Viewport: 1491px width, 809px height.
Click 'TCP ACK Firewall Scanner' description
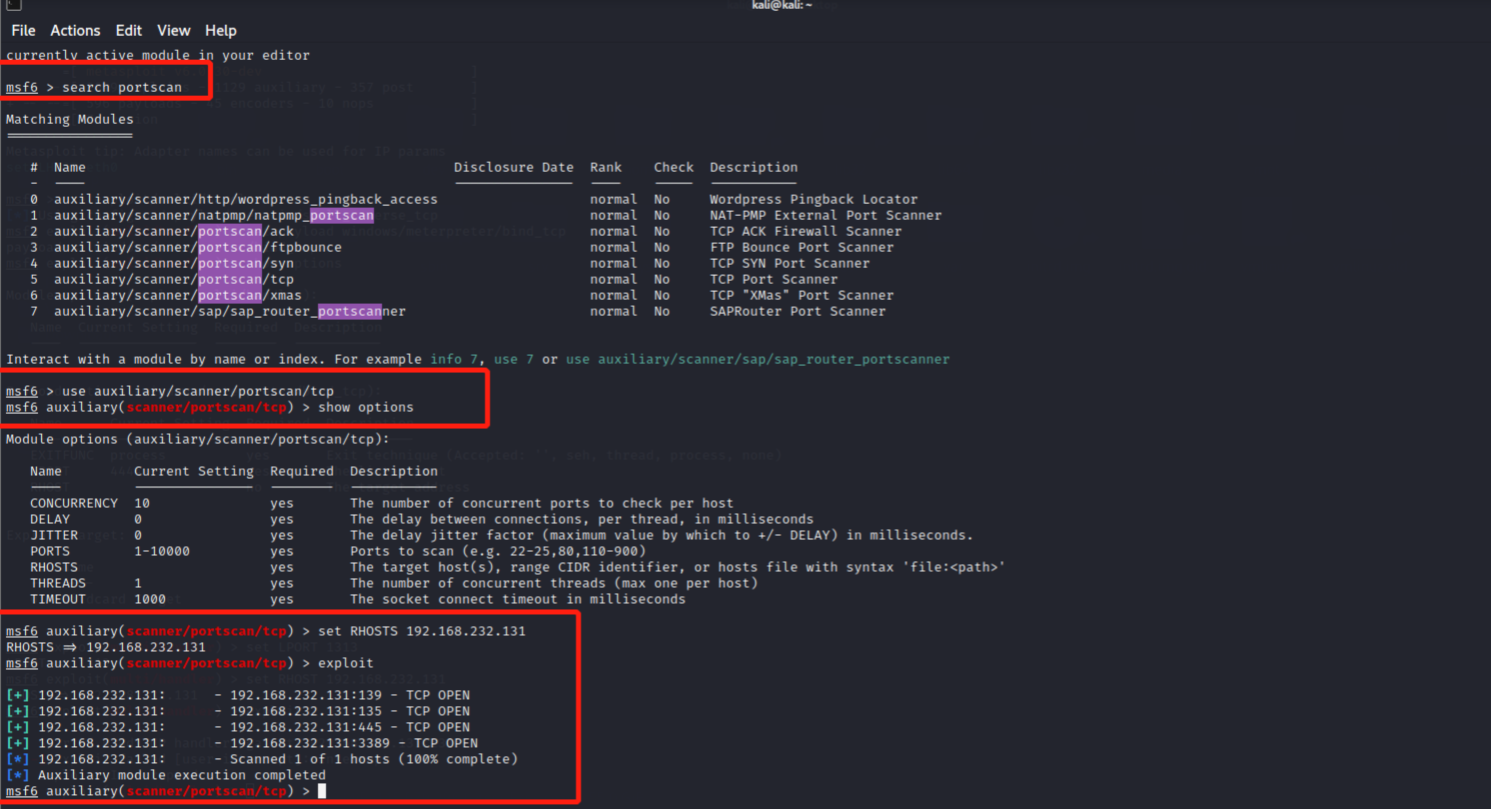coord(806,231)
